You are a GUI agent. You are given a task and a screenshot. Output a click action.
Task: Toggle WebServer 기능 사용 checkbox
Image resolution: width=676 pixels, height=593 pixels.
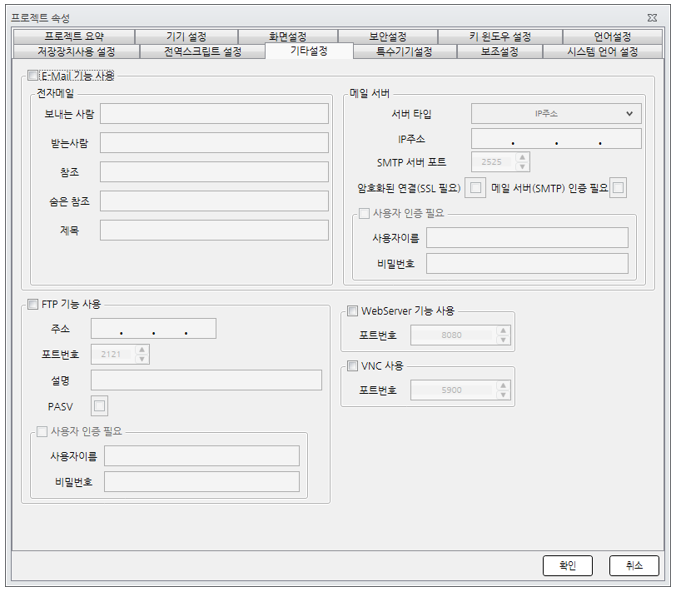[352, 311]
